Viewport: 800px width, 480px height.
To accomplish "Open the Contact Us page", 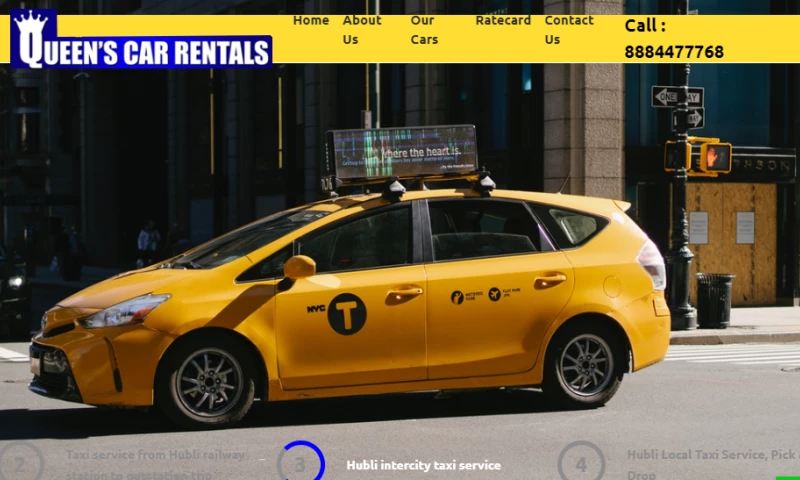I will click(569, 30).
